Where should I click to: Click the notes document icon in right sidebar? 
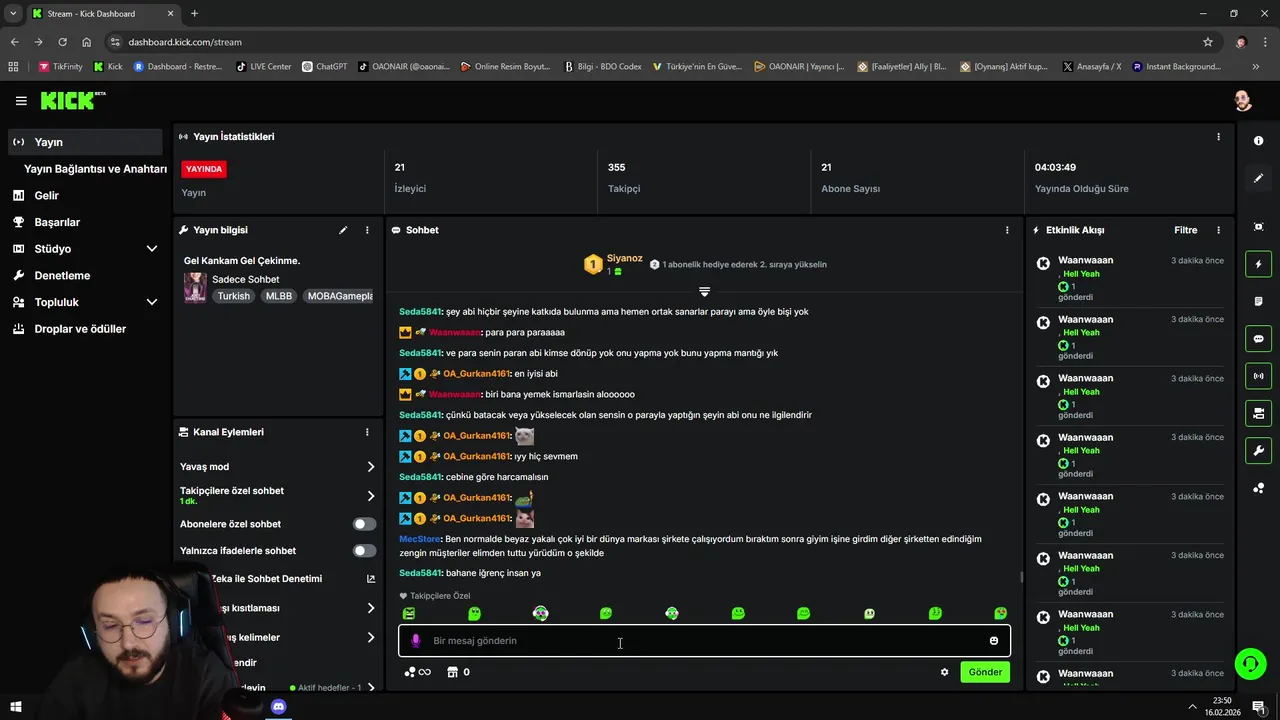[x=1258, y=301]
